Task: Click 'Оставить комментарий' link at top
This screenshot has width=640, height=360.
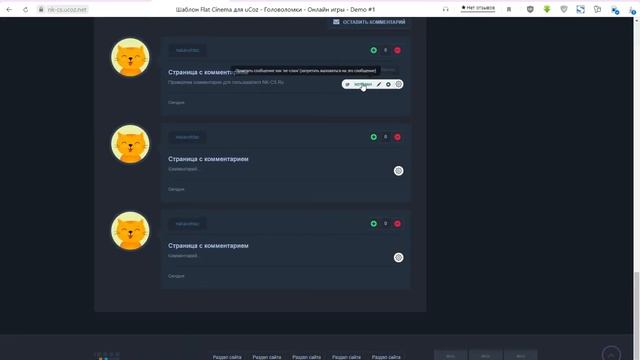Action: (x=374, y=22)
